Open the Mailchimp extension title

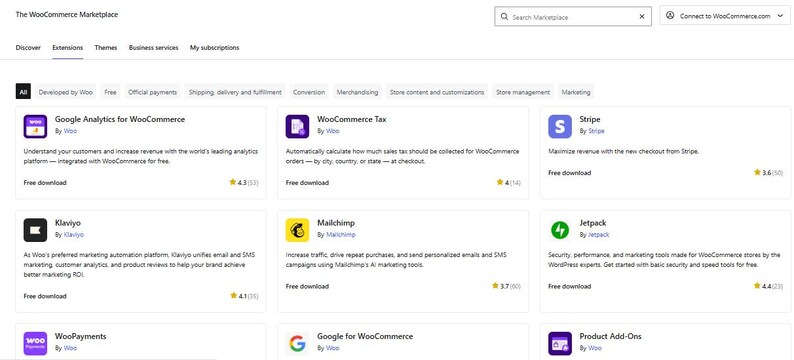[x=336, y=223]
